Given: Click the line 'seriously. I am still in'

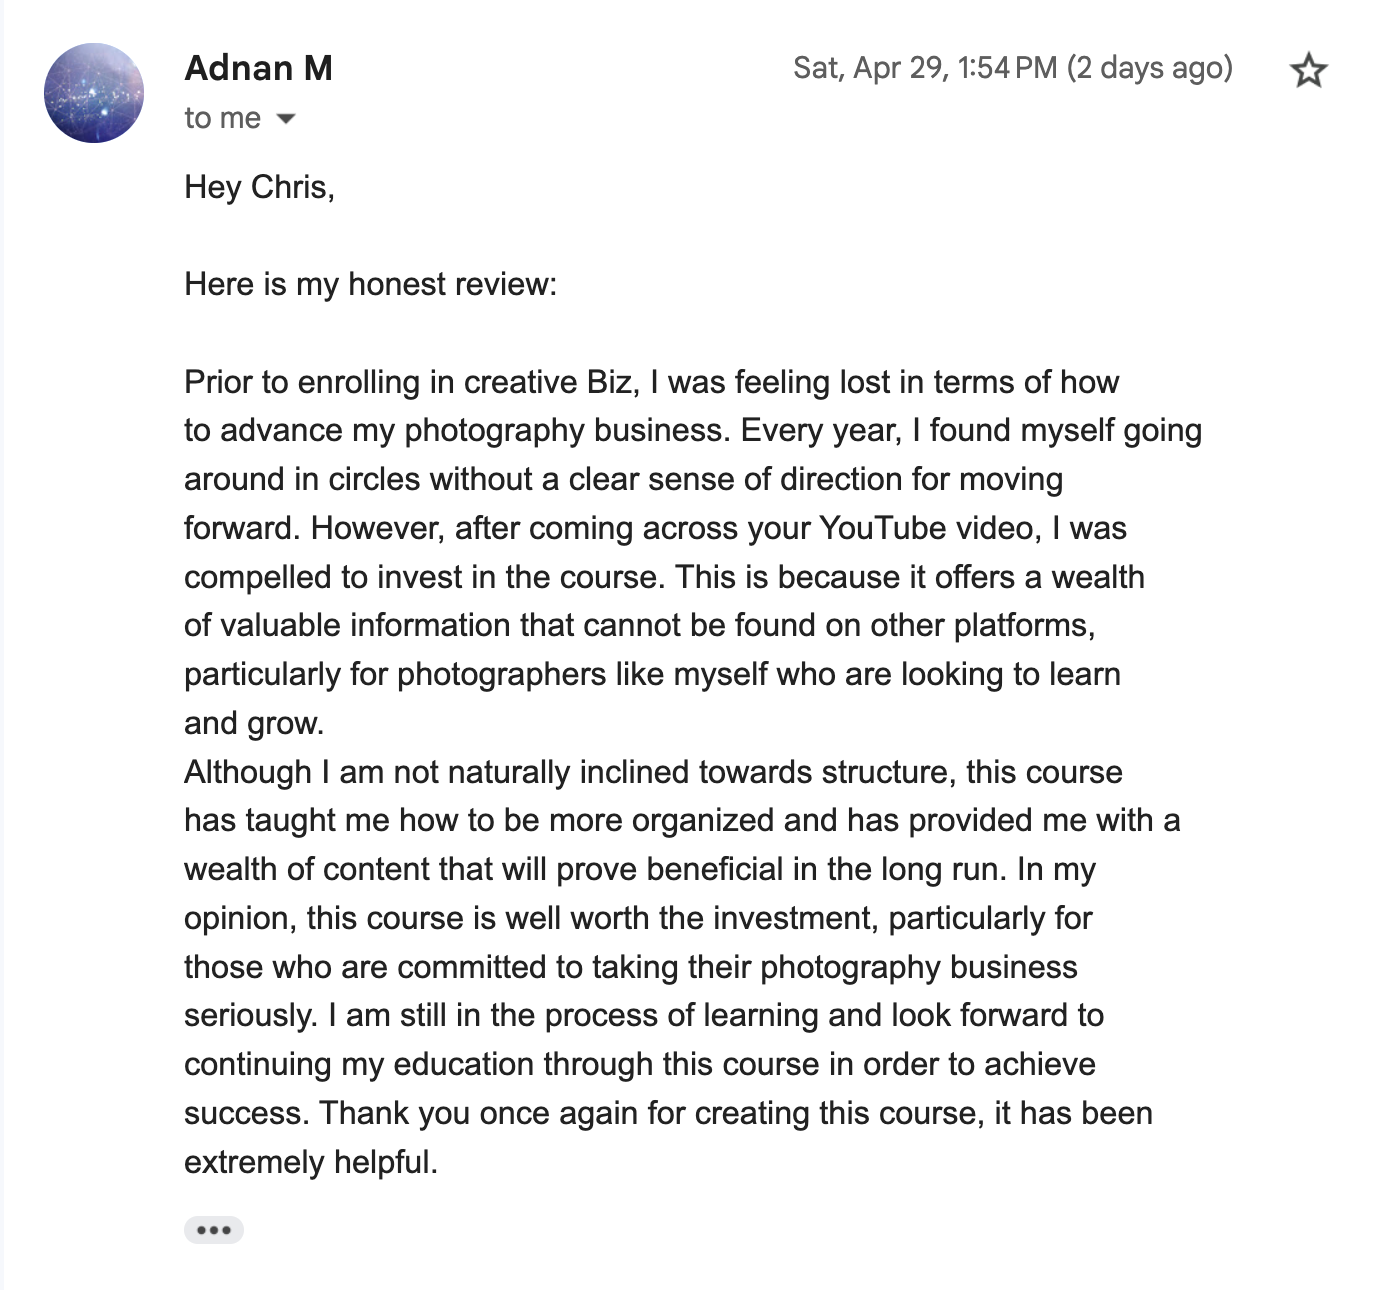Looking at the screenshot, I should tap(644, 1015).
